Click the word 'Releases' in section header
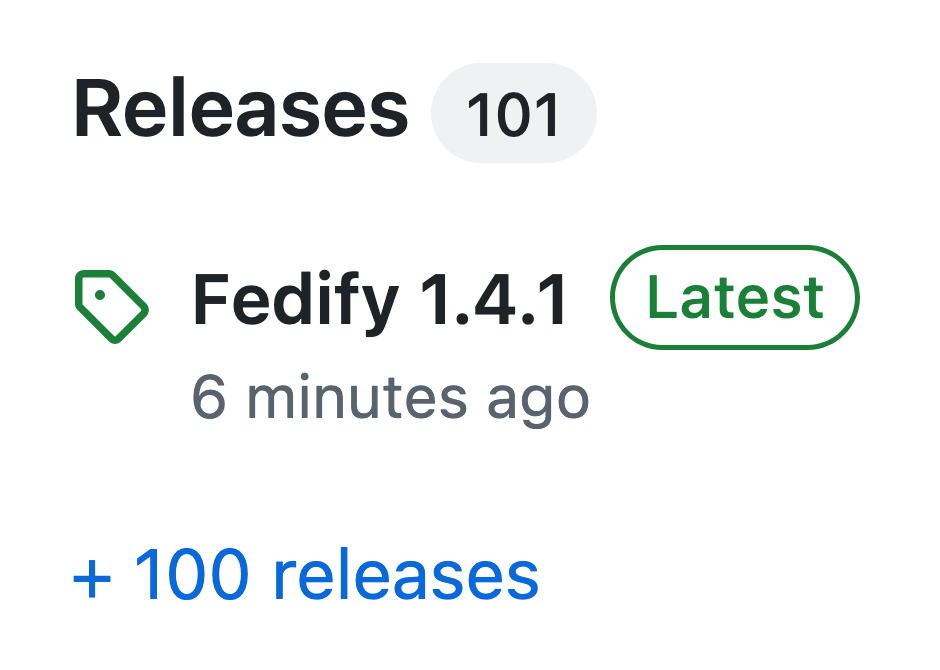940x670 pixels. 240,111
